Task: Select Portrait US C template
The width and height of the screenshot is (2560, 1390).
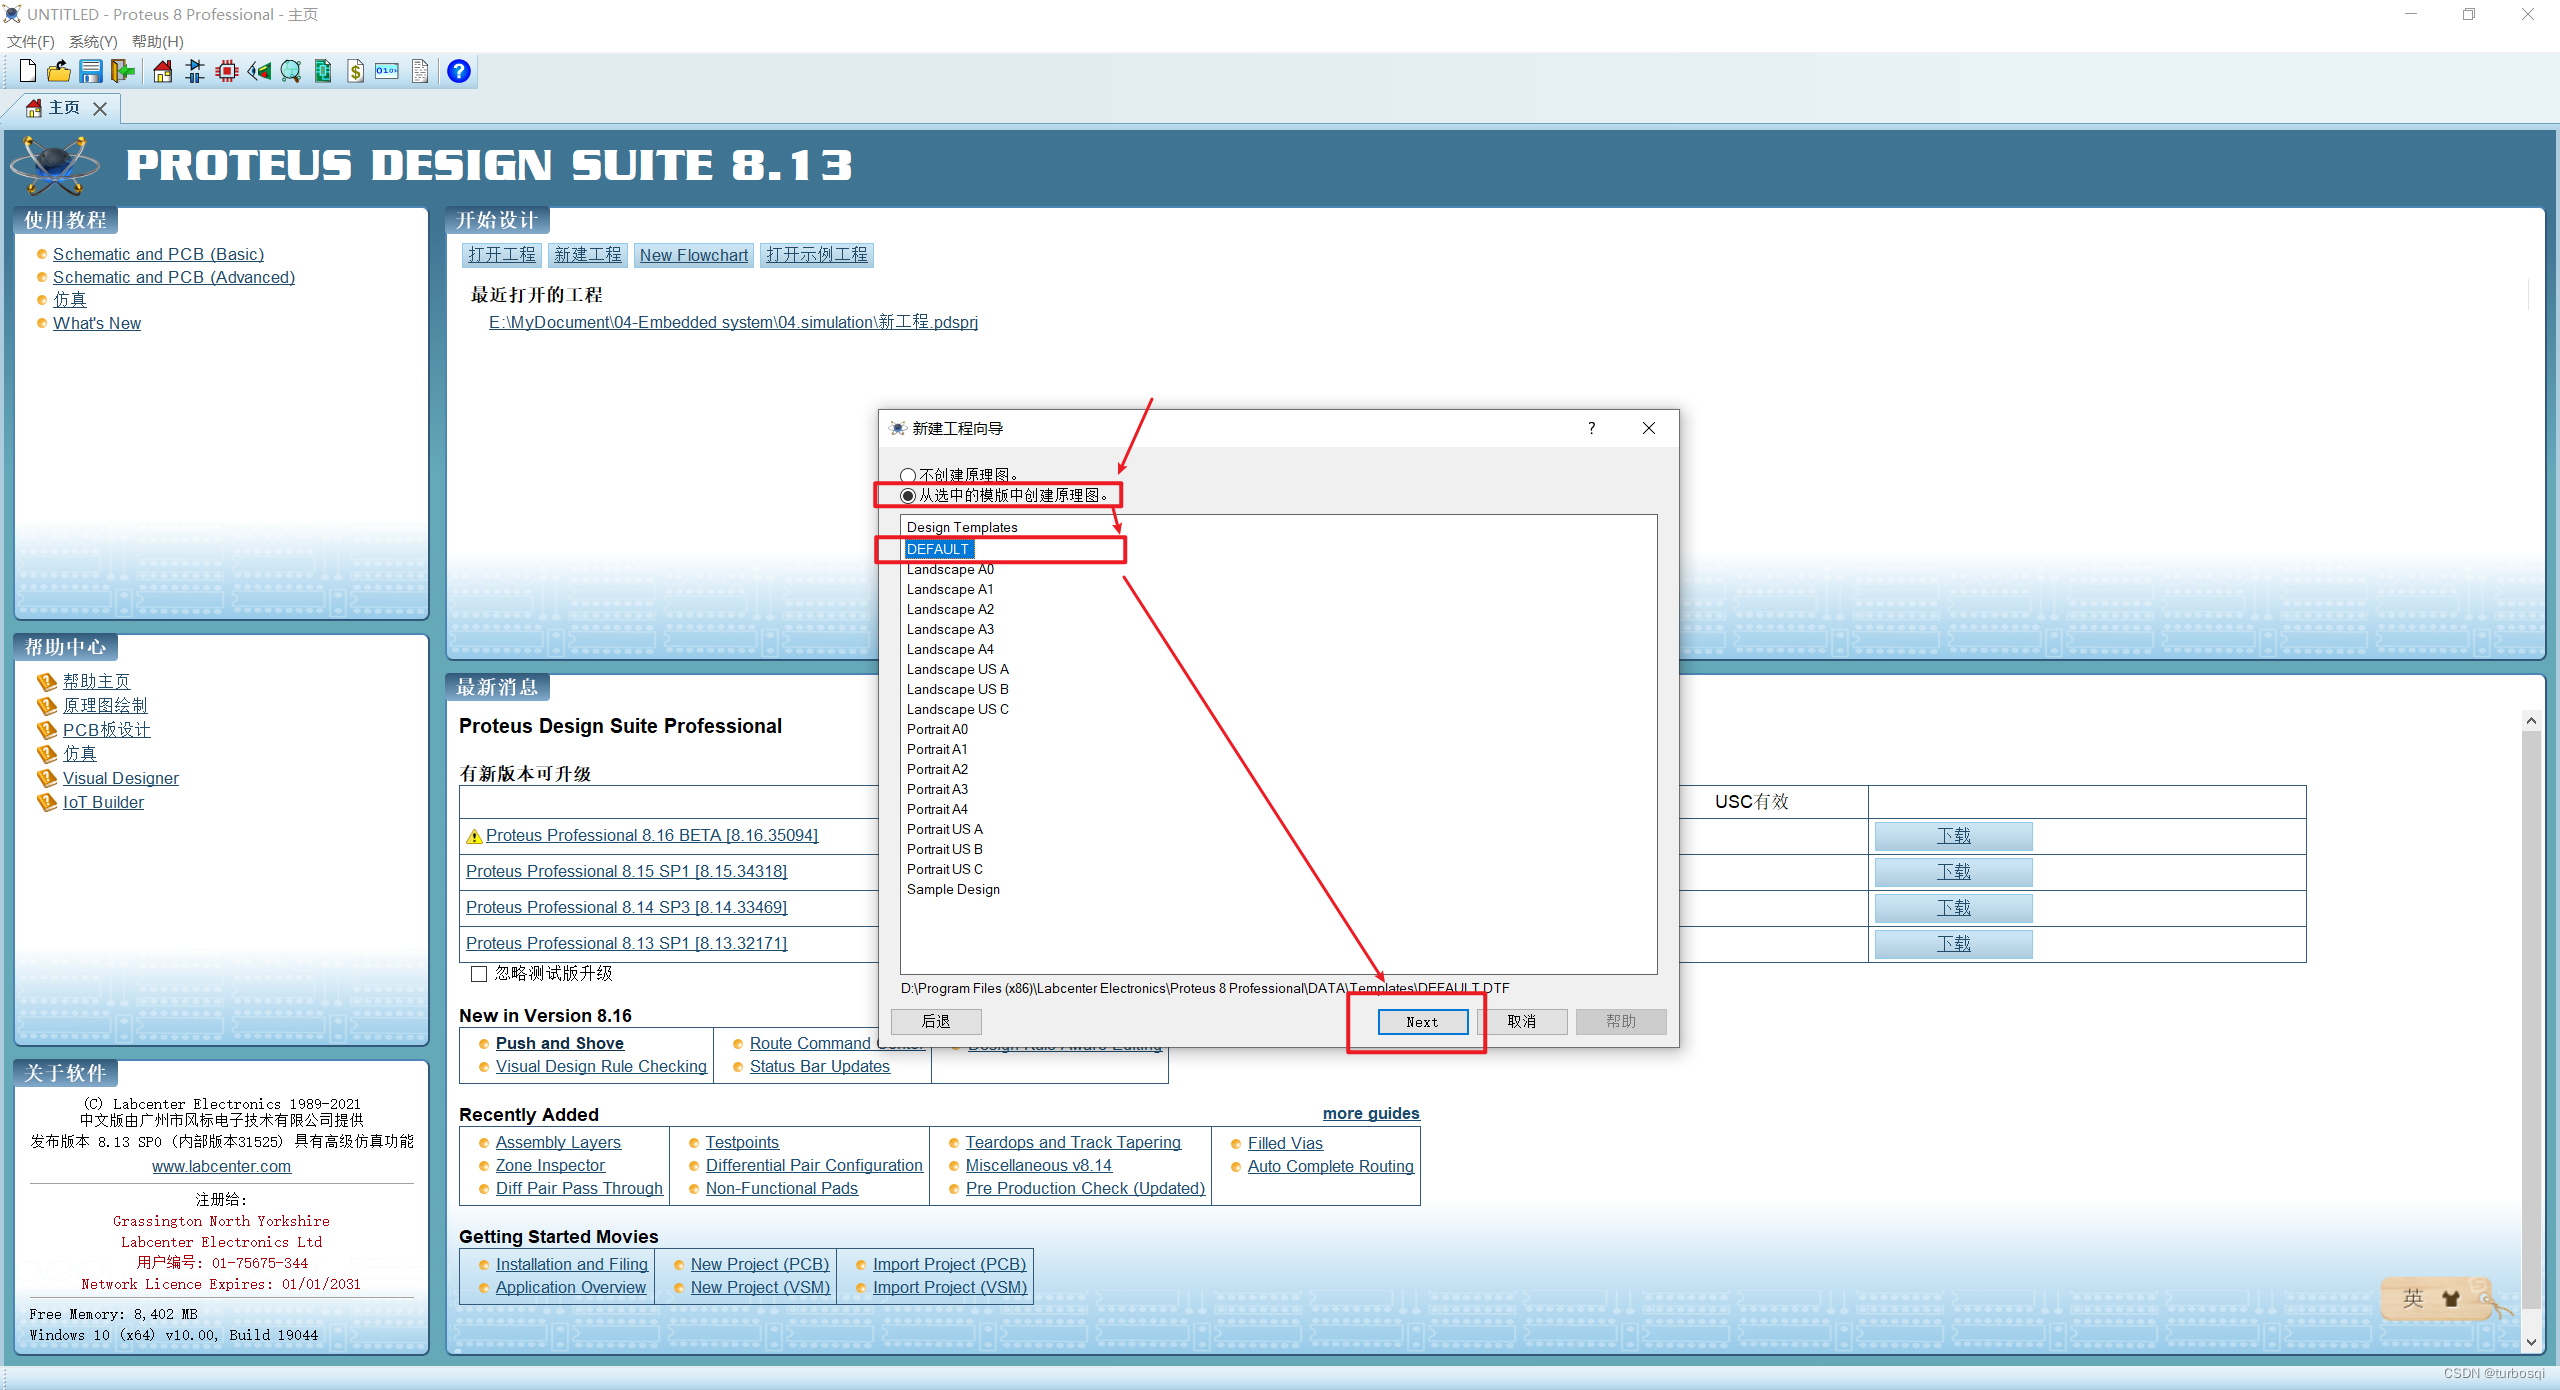Action: click(x=944, y=869)
